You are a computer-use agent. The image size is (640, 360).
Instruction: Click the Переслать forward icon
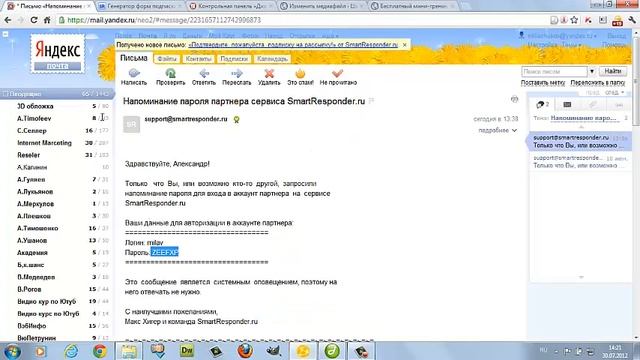[x=237, y=73]
